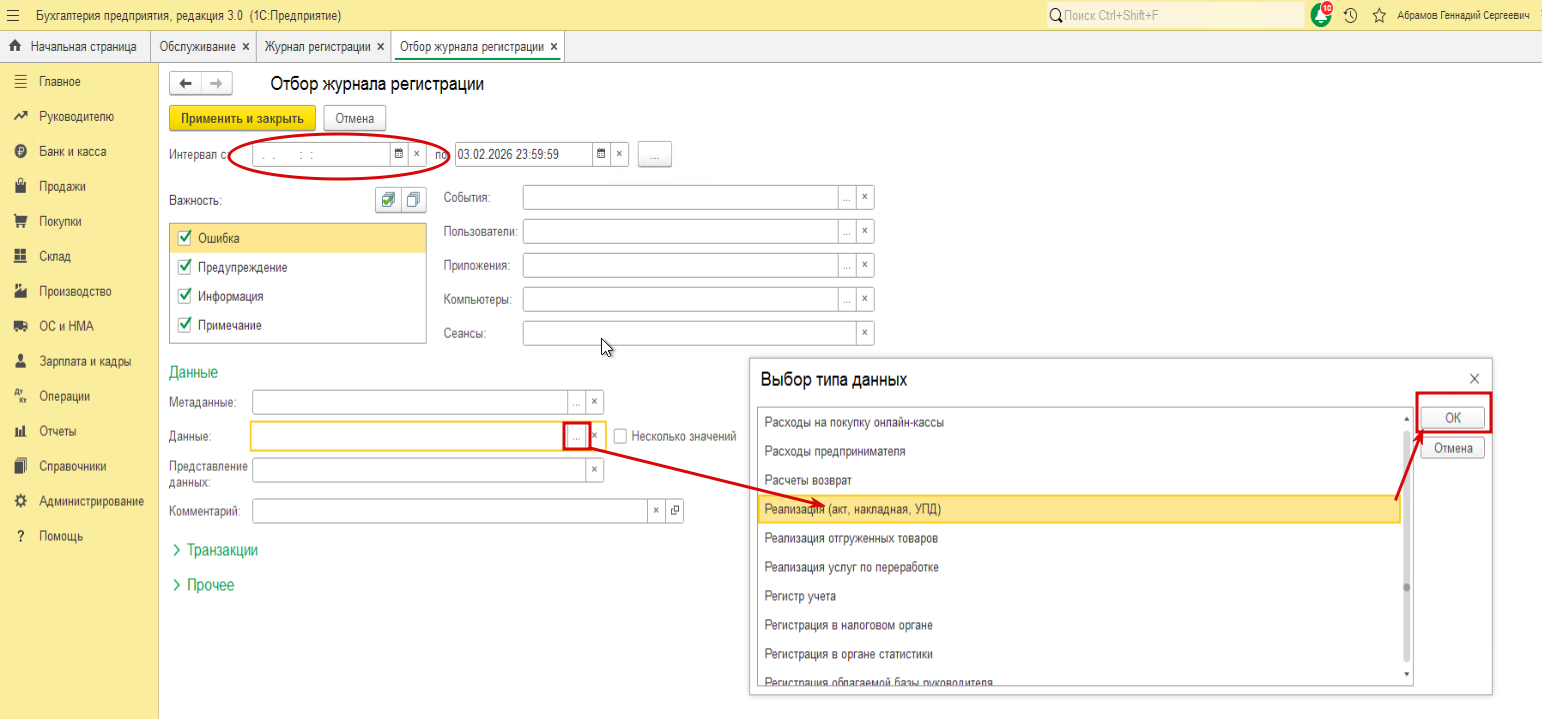This screenshot has width=1542, height=719.
Task: Uncheck all importance levels icon
Action: click(x=413, y=200)
